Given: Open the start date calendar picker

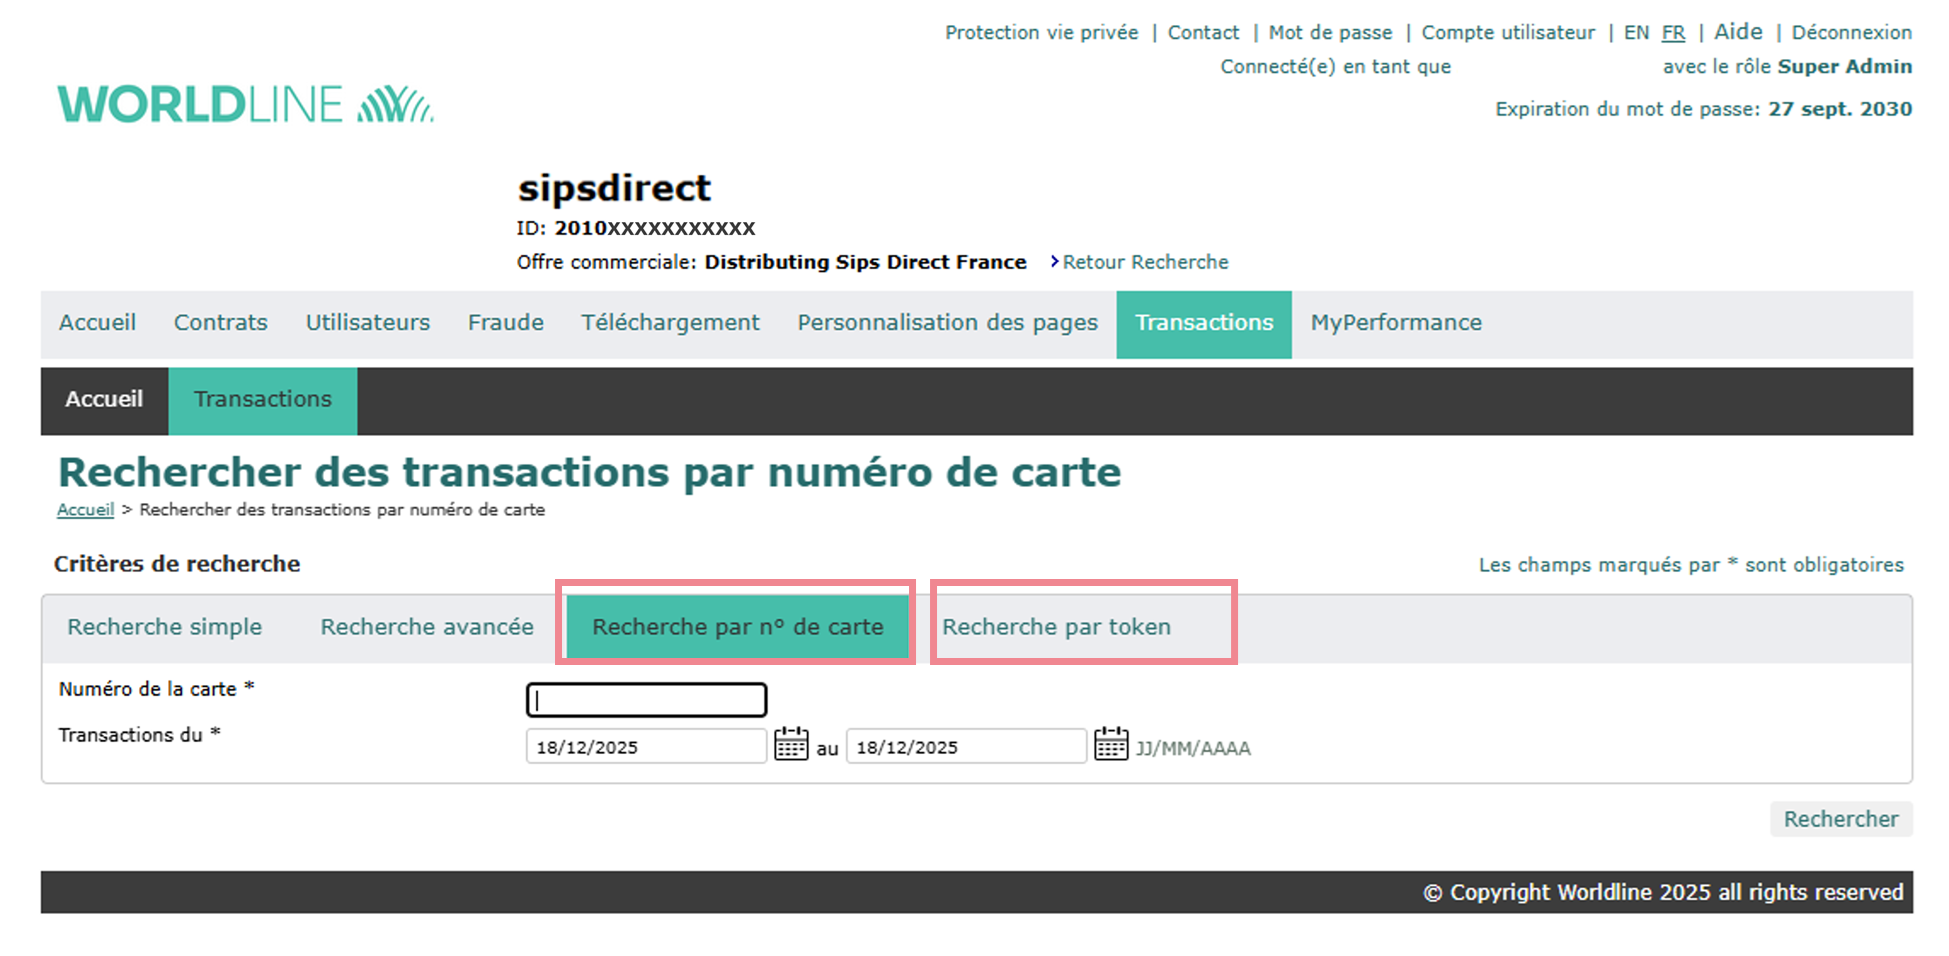Looking at the screenshot, I should pyautogui.click(x=791, y=744).
